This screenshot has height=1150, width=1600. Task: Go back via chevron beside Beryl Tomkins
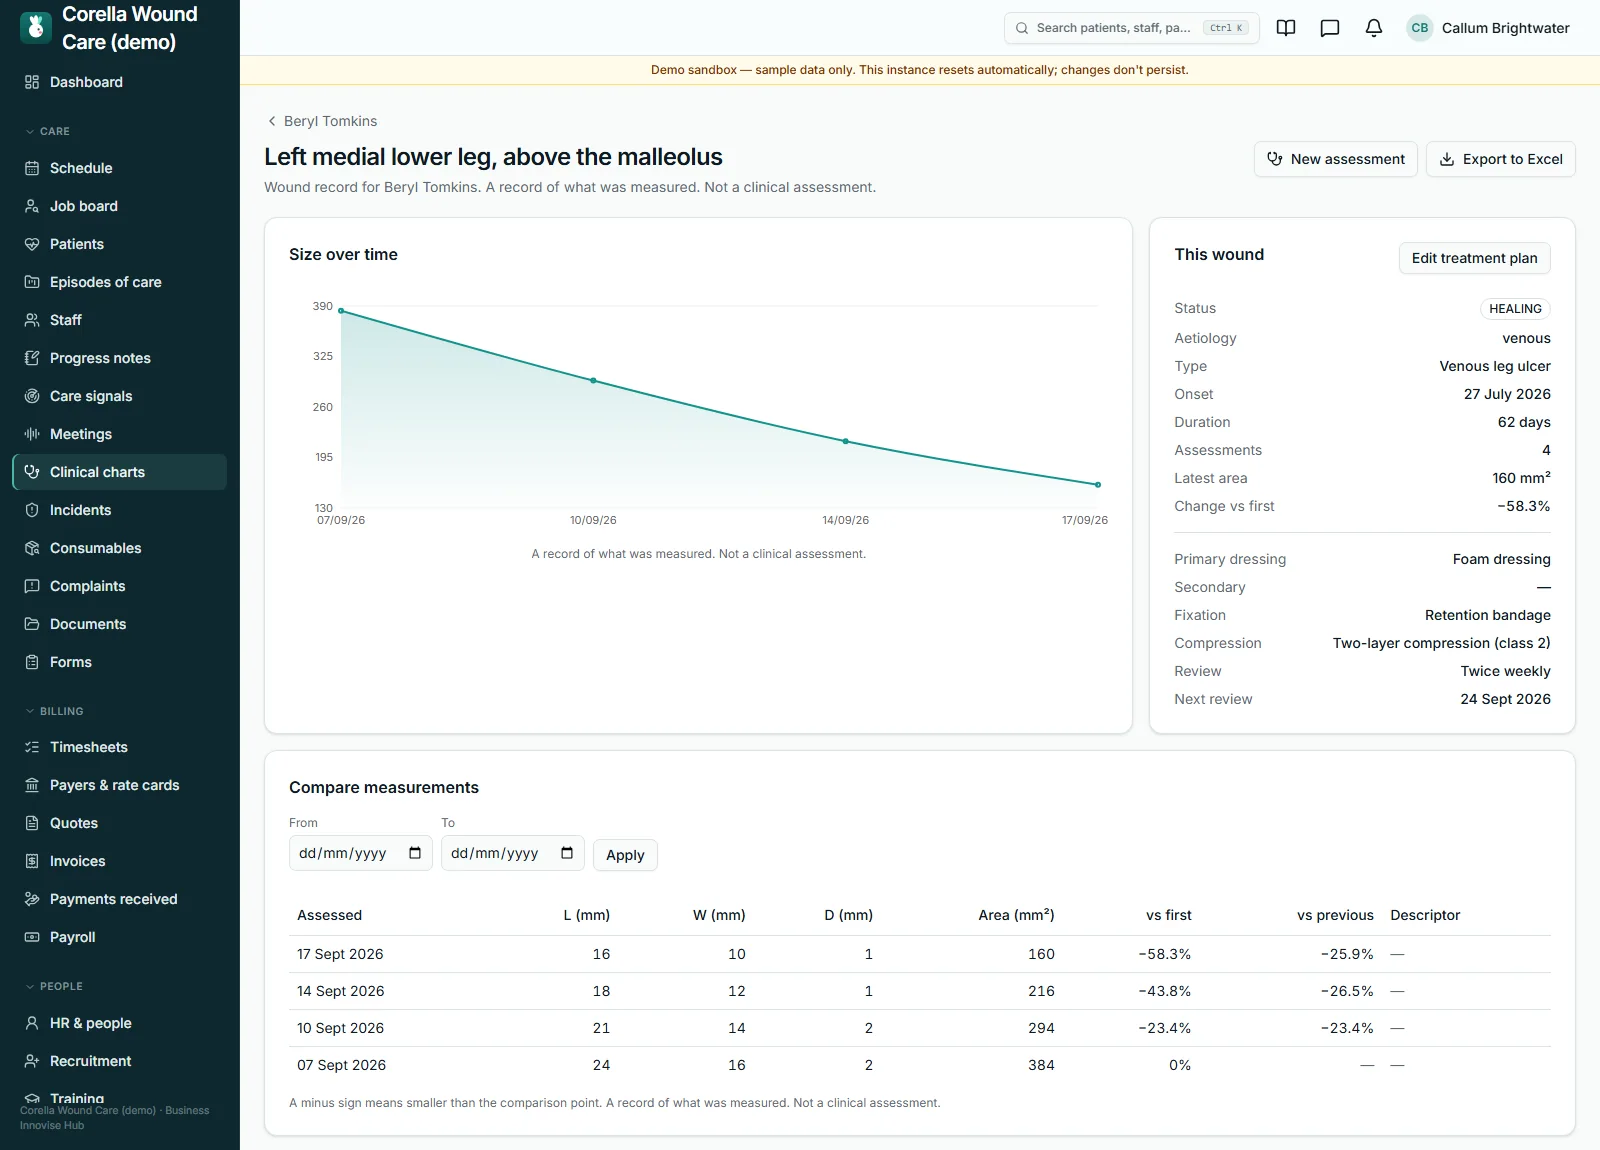272,121
